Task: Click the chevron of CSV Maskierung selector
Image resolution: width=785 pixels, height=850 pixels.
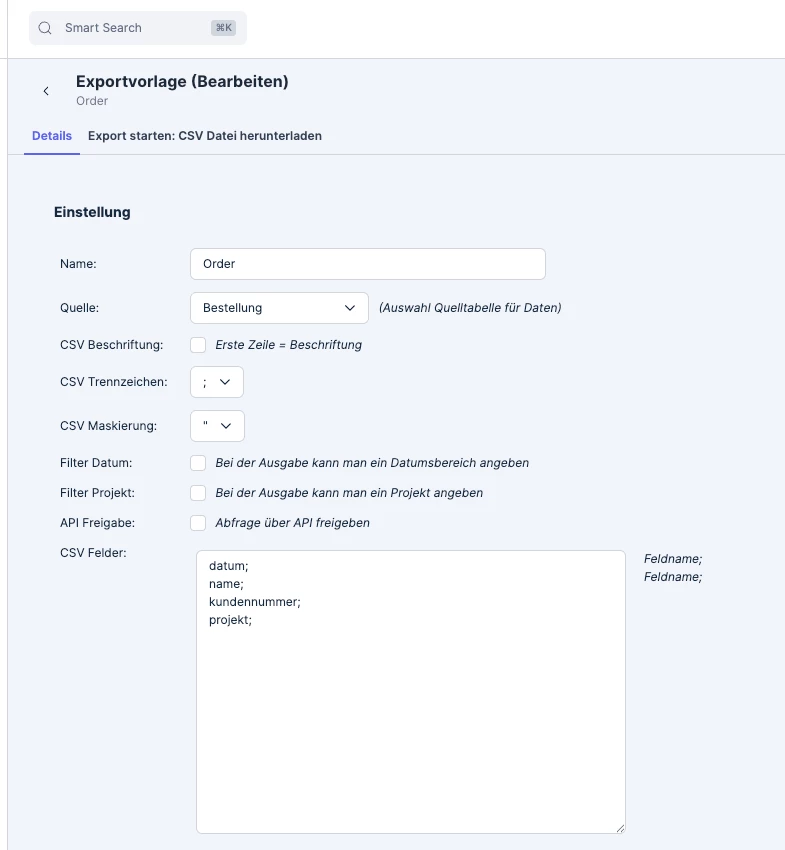Action: (x=226, y=426)
